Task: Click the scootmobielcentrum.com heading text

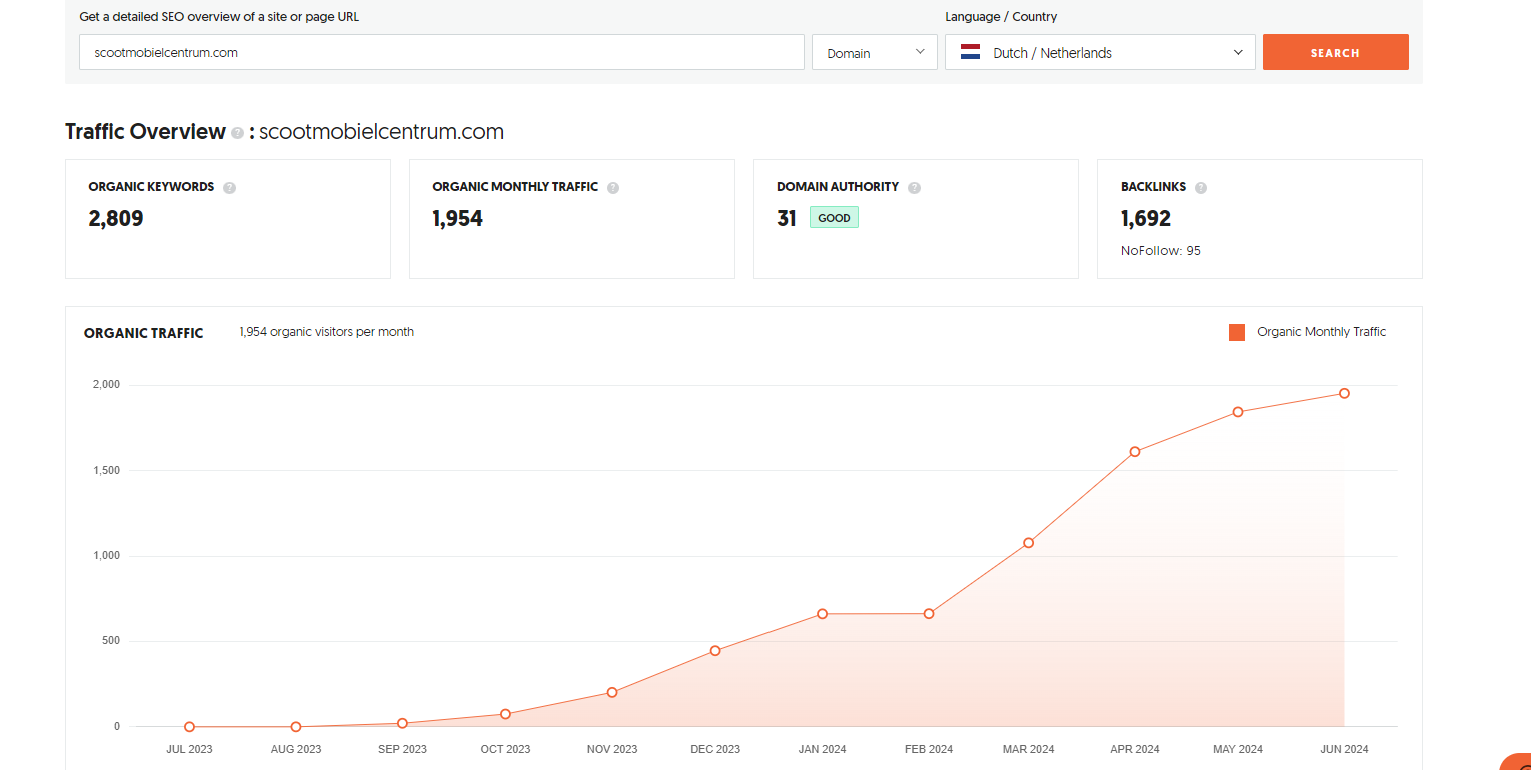Action: point(382,132)
